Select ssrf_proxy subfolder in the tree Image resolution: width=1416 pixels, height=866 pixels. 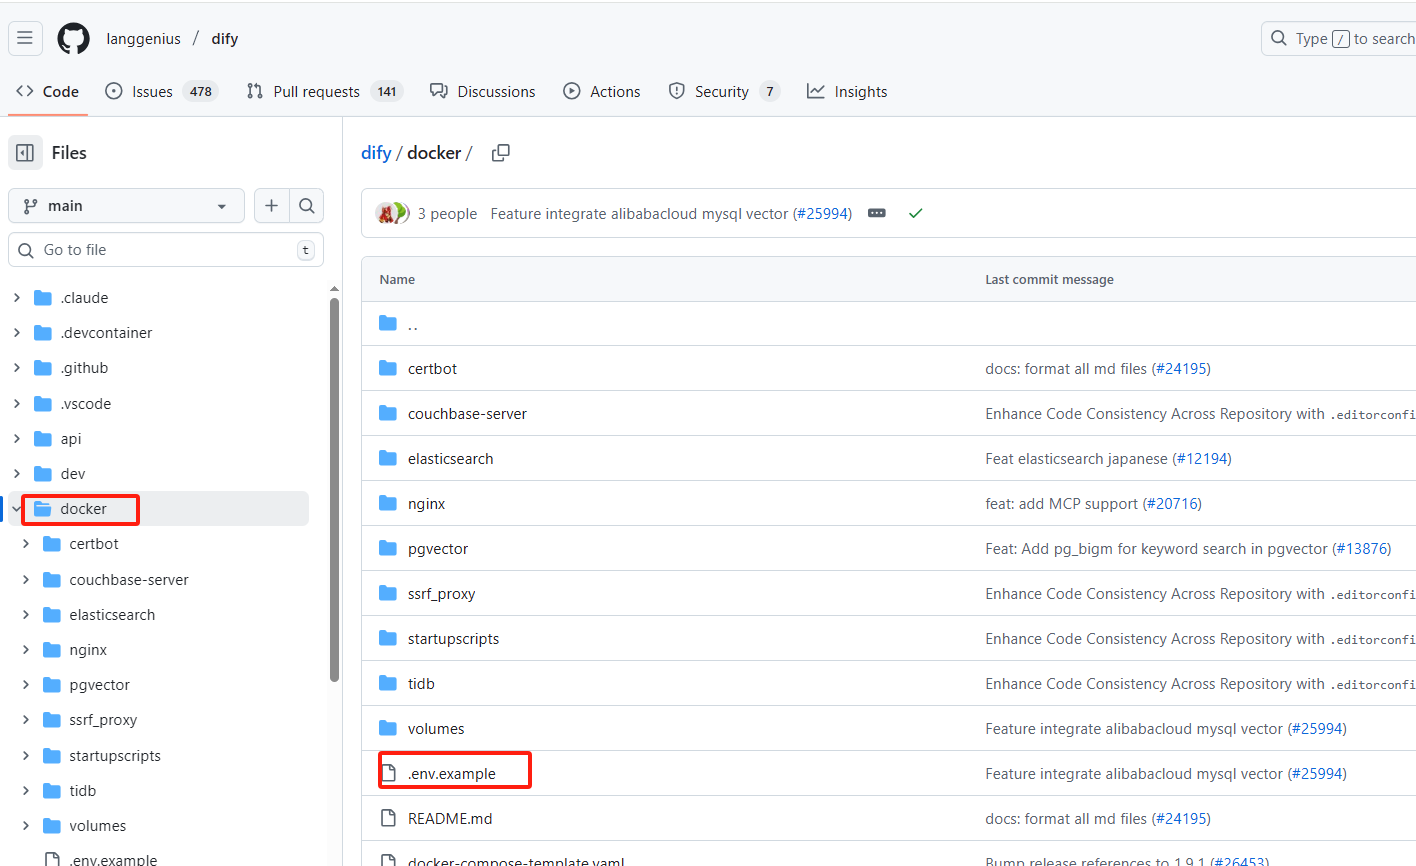point(103,720)
